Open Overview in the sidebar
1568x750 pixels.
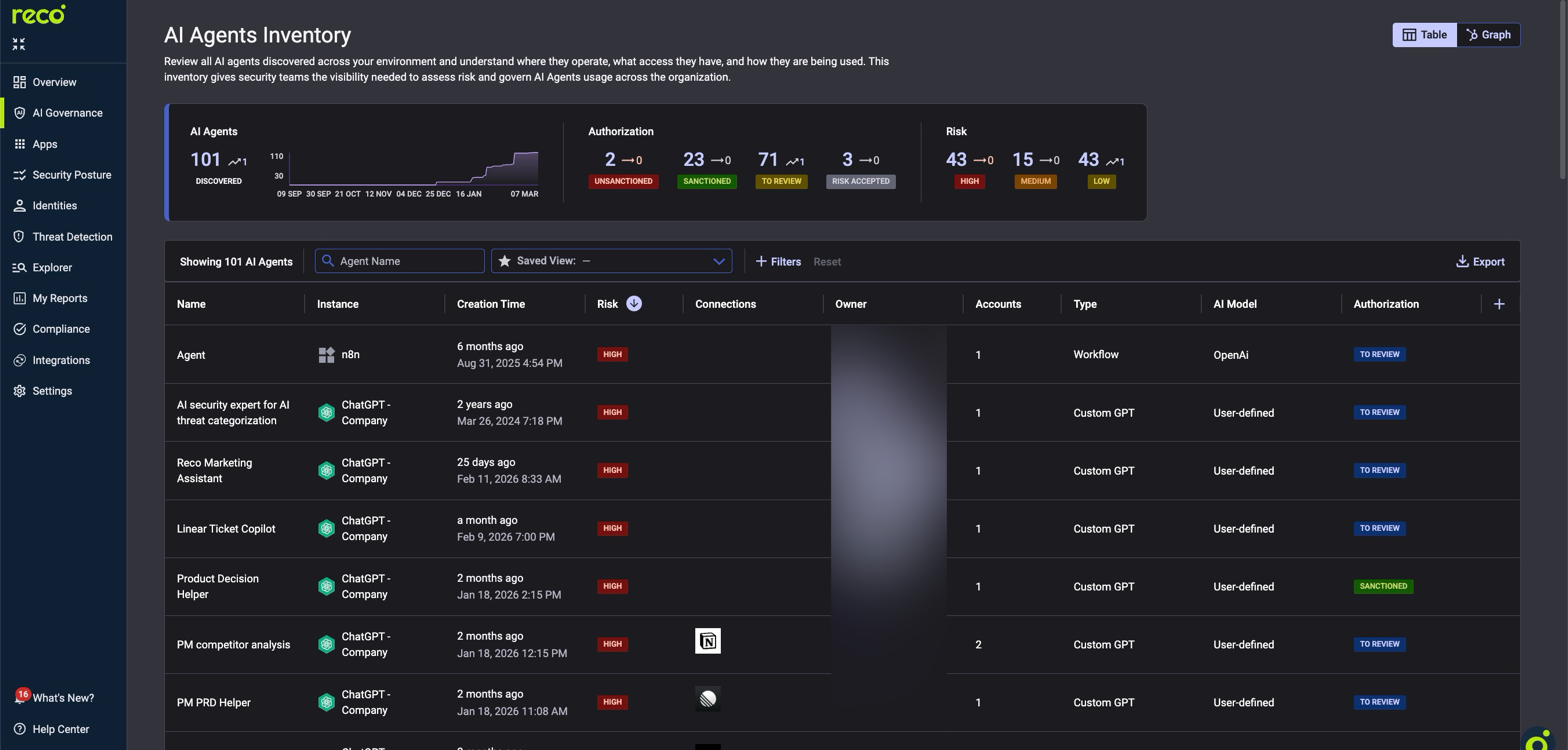54,82
